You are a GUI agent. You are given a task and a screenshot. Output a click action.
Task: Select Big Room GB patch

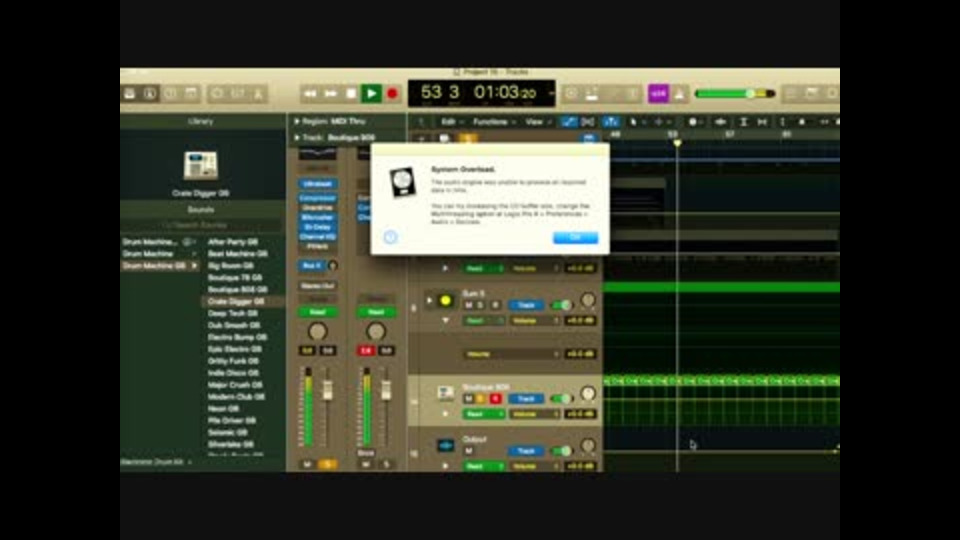(x=231, y=266)
